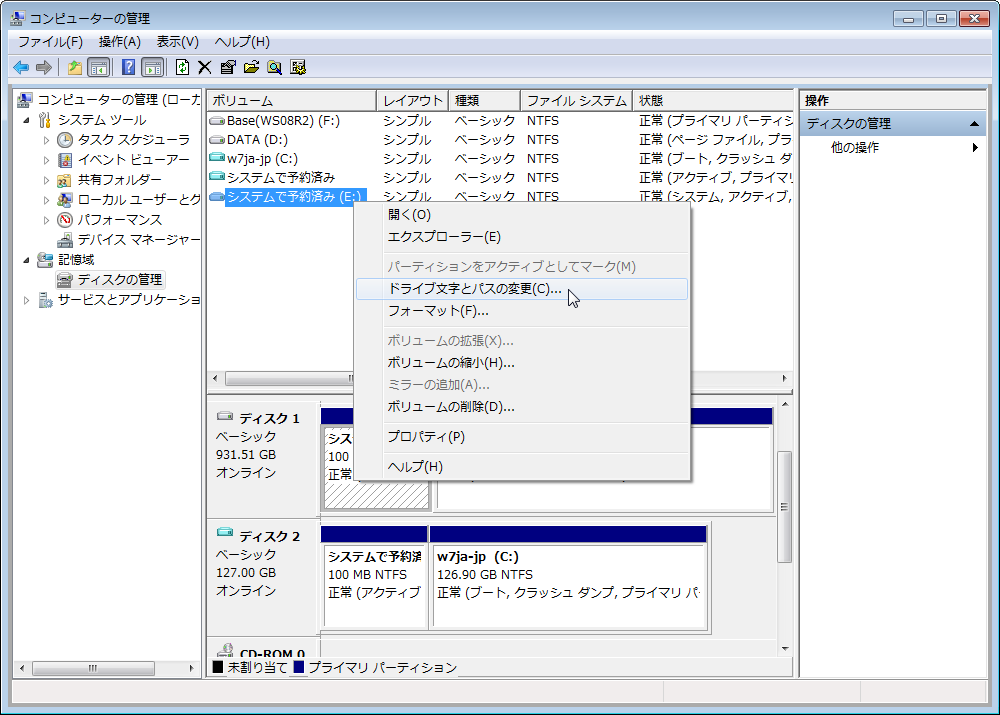This screenshot has height=715, width=1000.
Task: Click the green Refresh toolbar icon
Action: point(182,68)
